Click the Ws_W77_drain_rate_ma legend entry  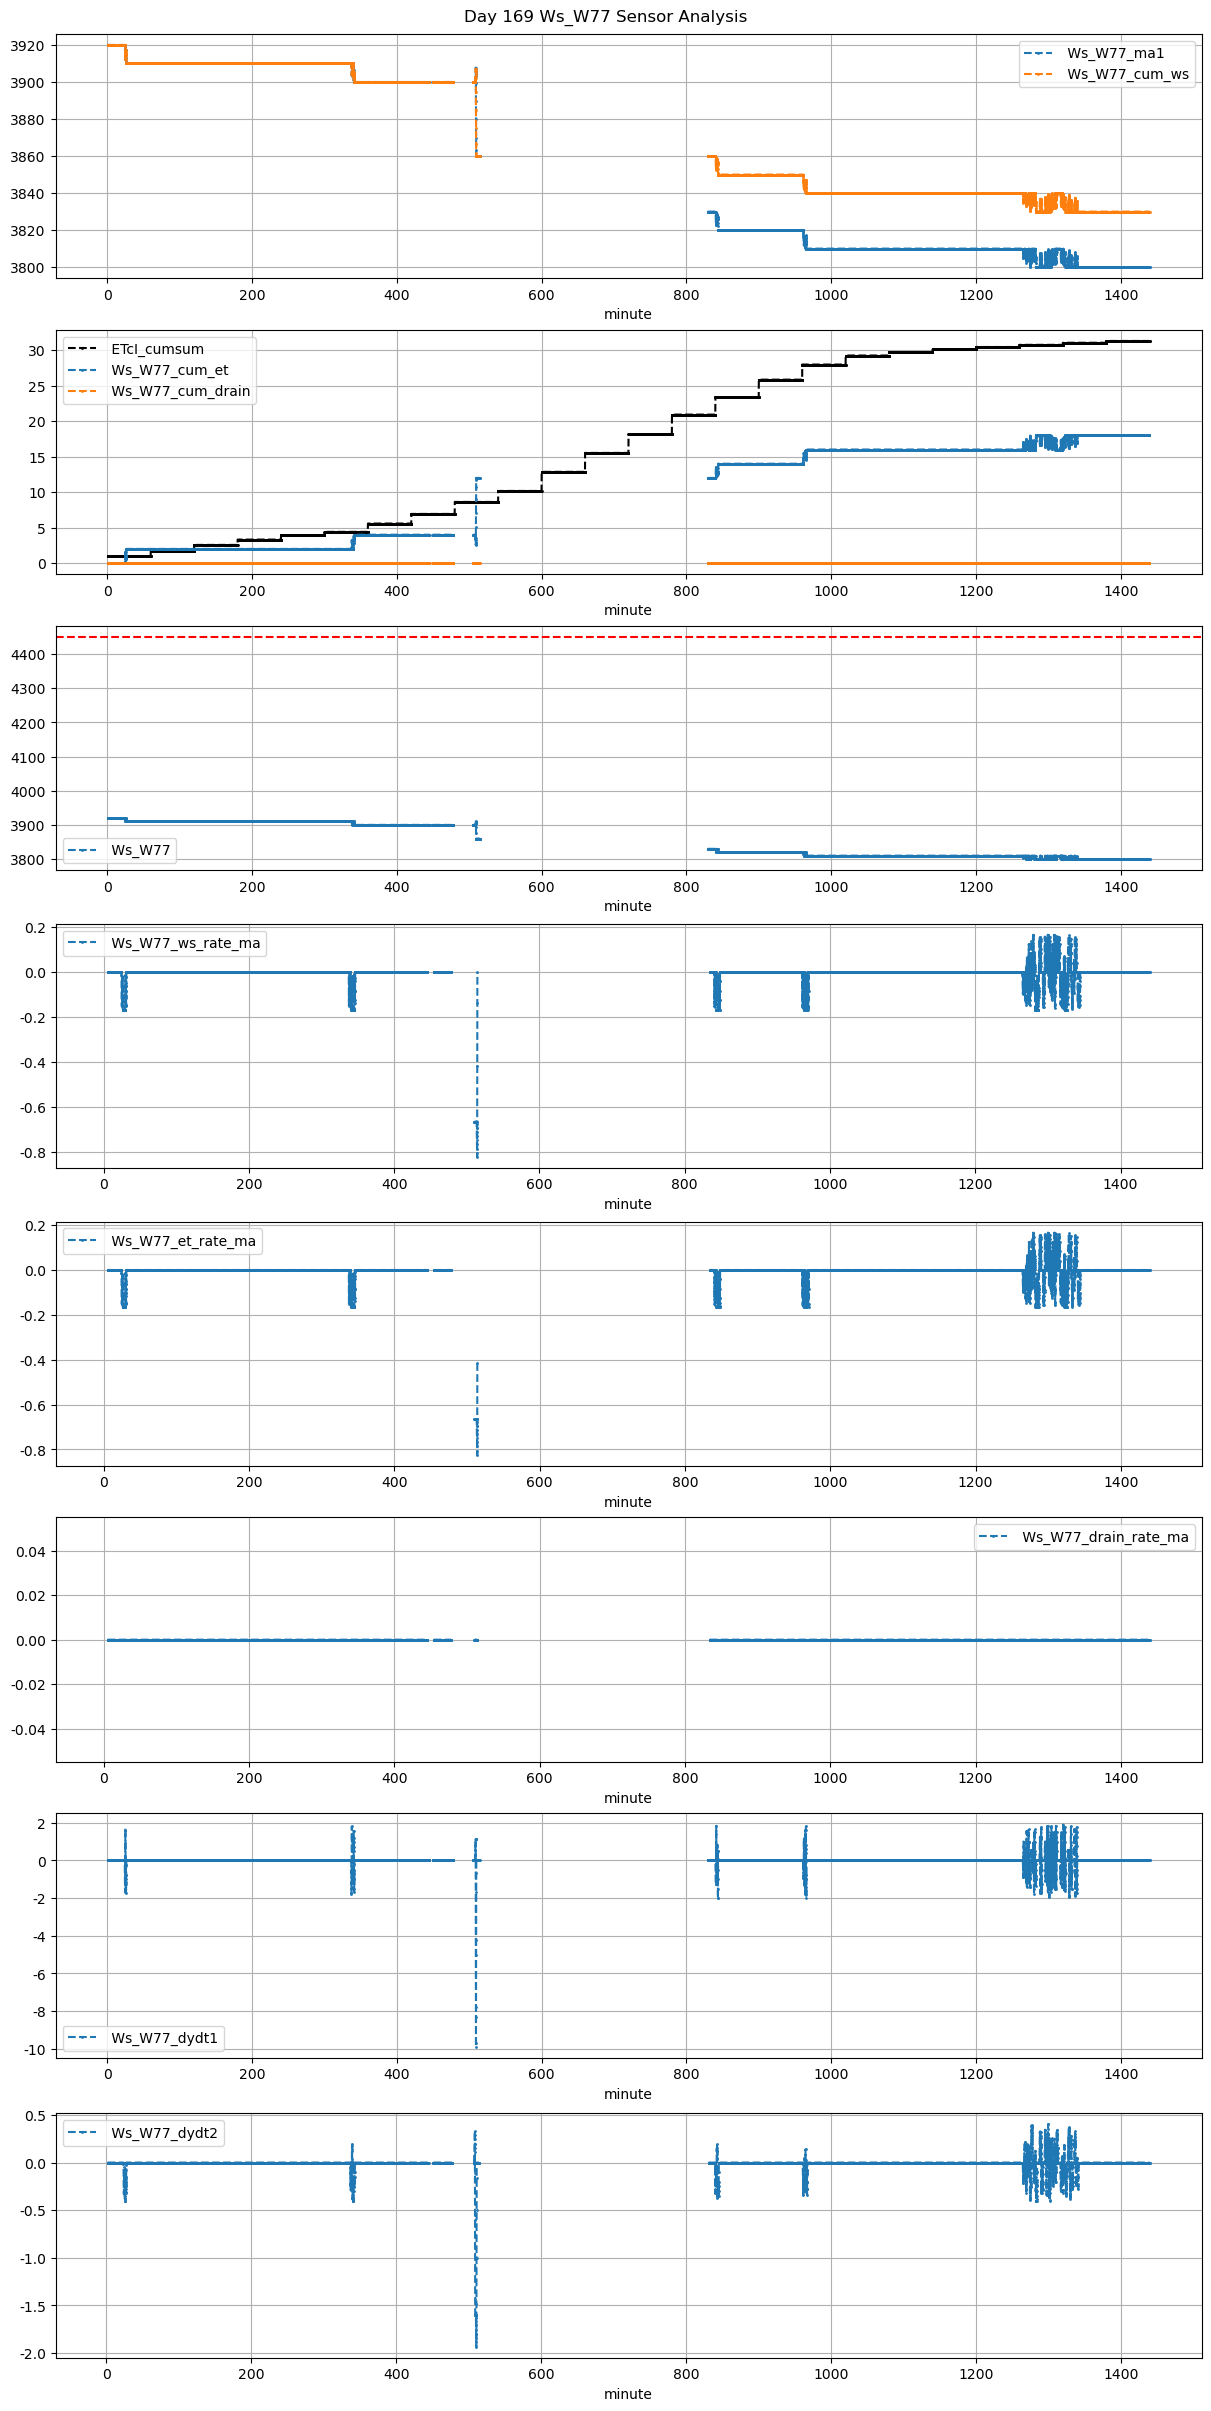tap(1105, 1537)
